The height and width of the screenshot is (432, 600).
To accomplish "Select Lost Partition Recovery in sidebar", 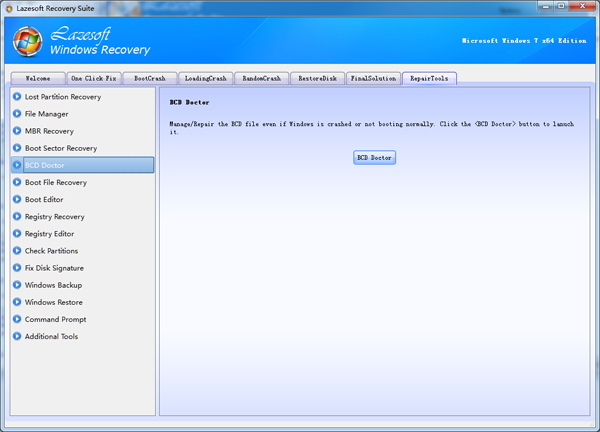I will [x=63, y=97].
